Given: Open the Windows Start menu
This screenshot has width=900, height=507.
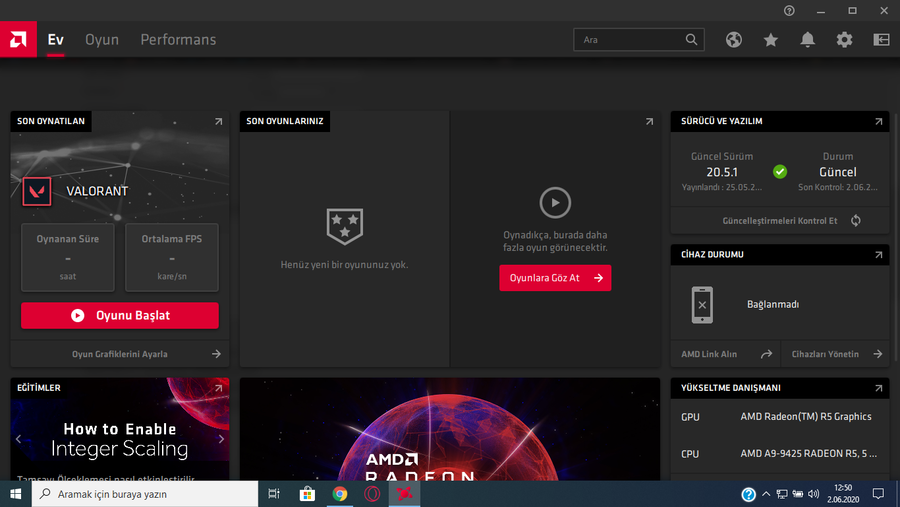Looking at the screenshot, I should pyautogui.click(x=15, y=494).
